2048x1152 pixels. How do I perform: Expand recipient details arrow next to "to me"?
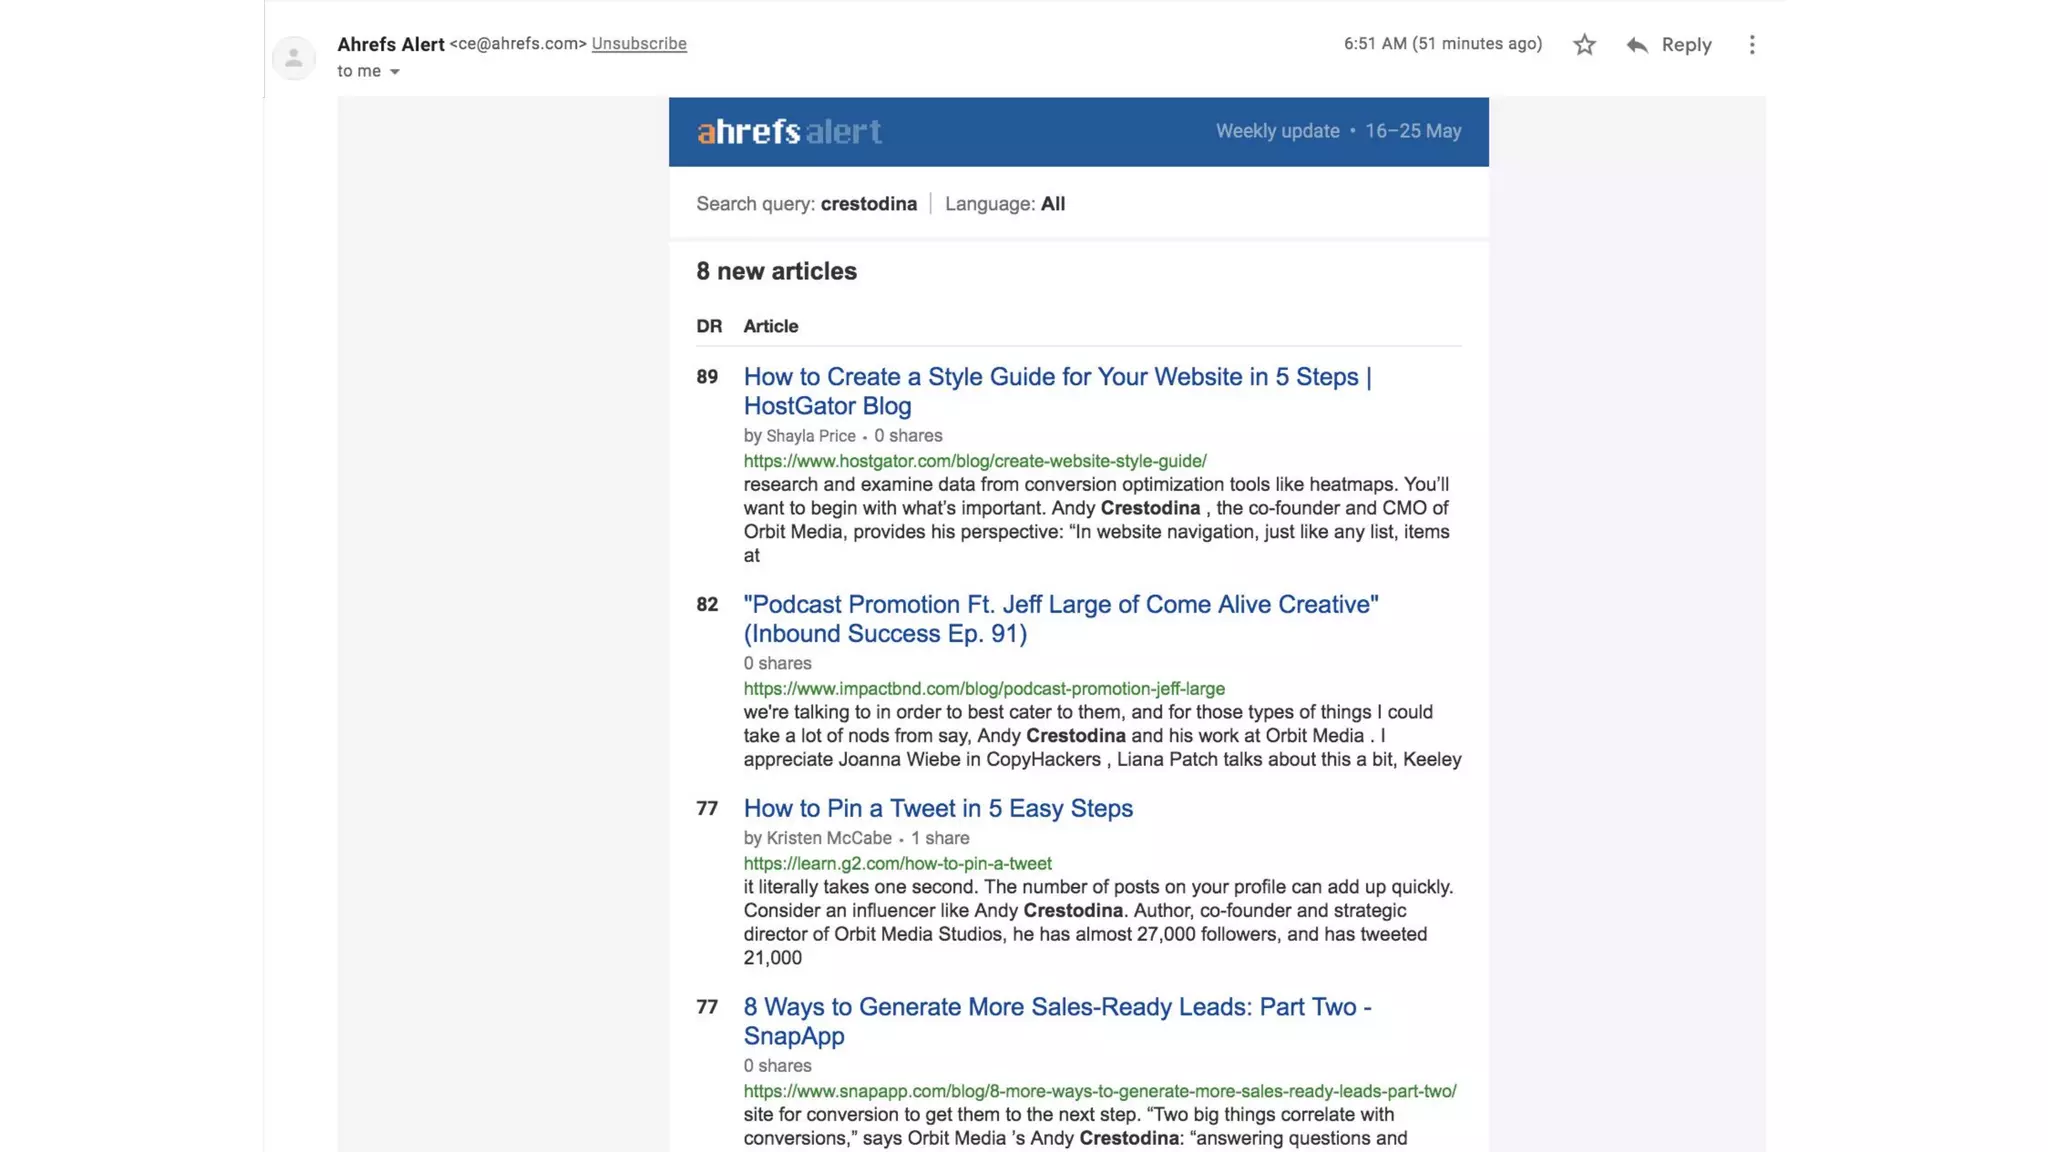click(395, 72)
